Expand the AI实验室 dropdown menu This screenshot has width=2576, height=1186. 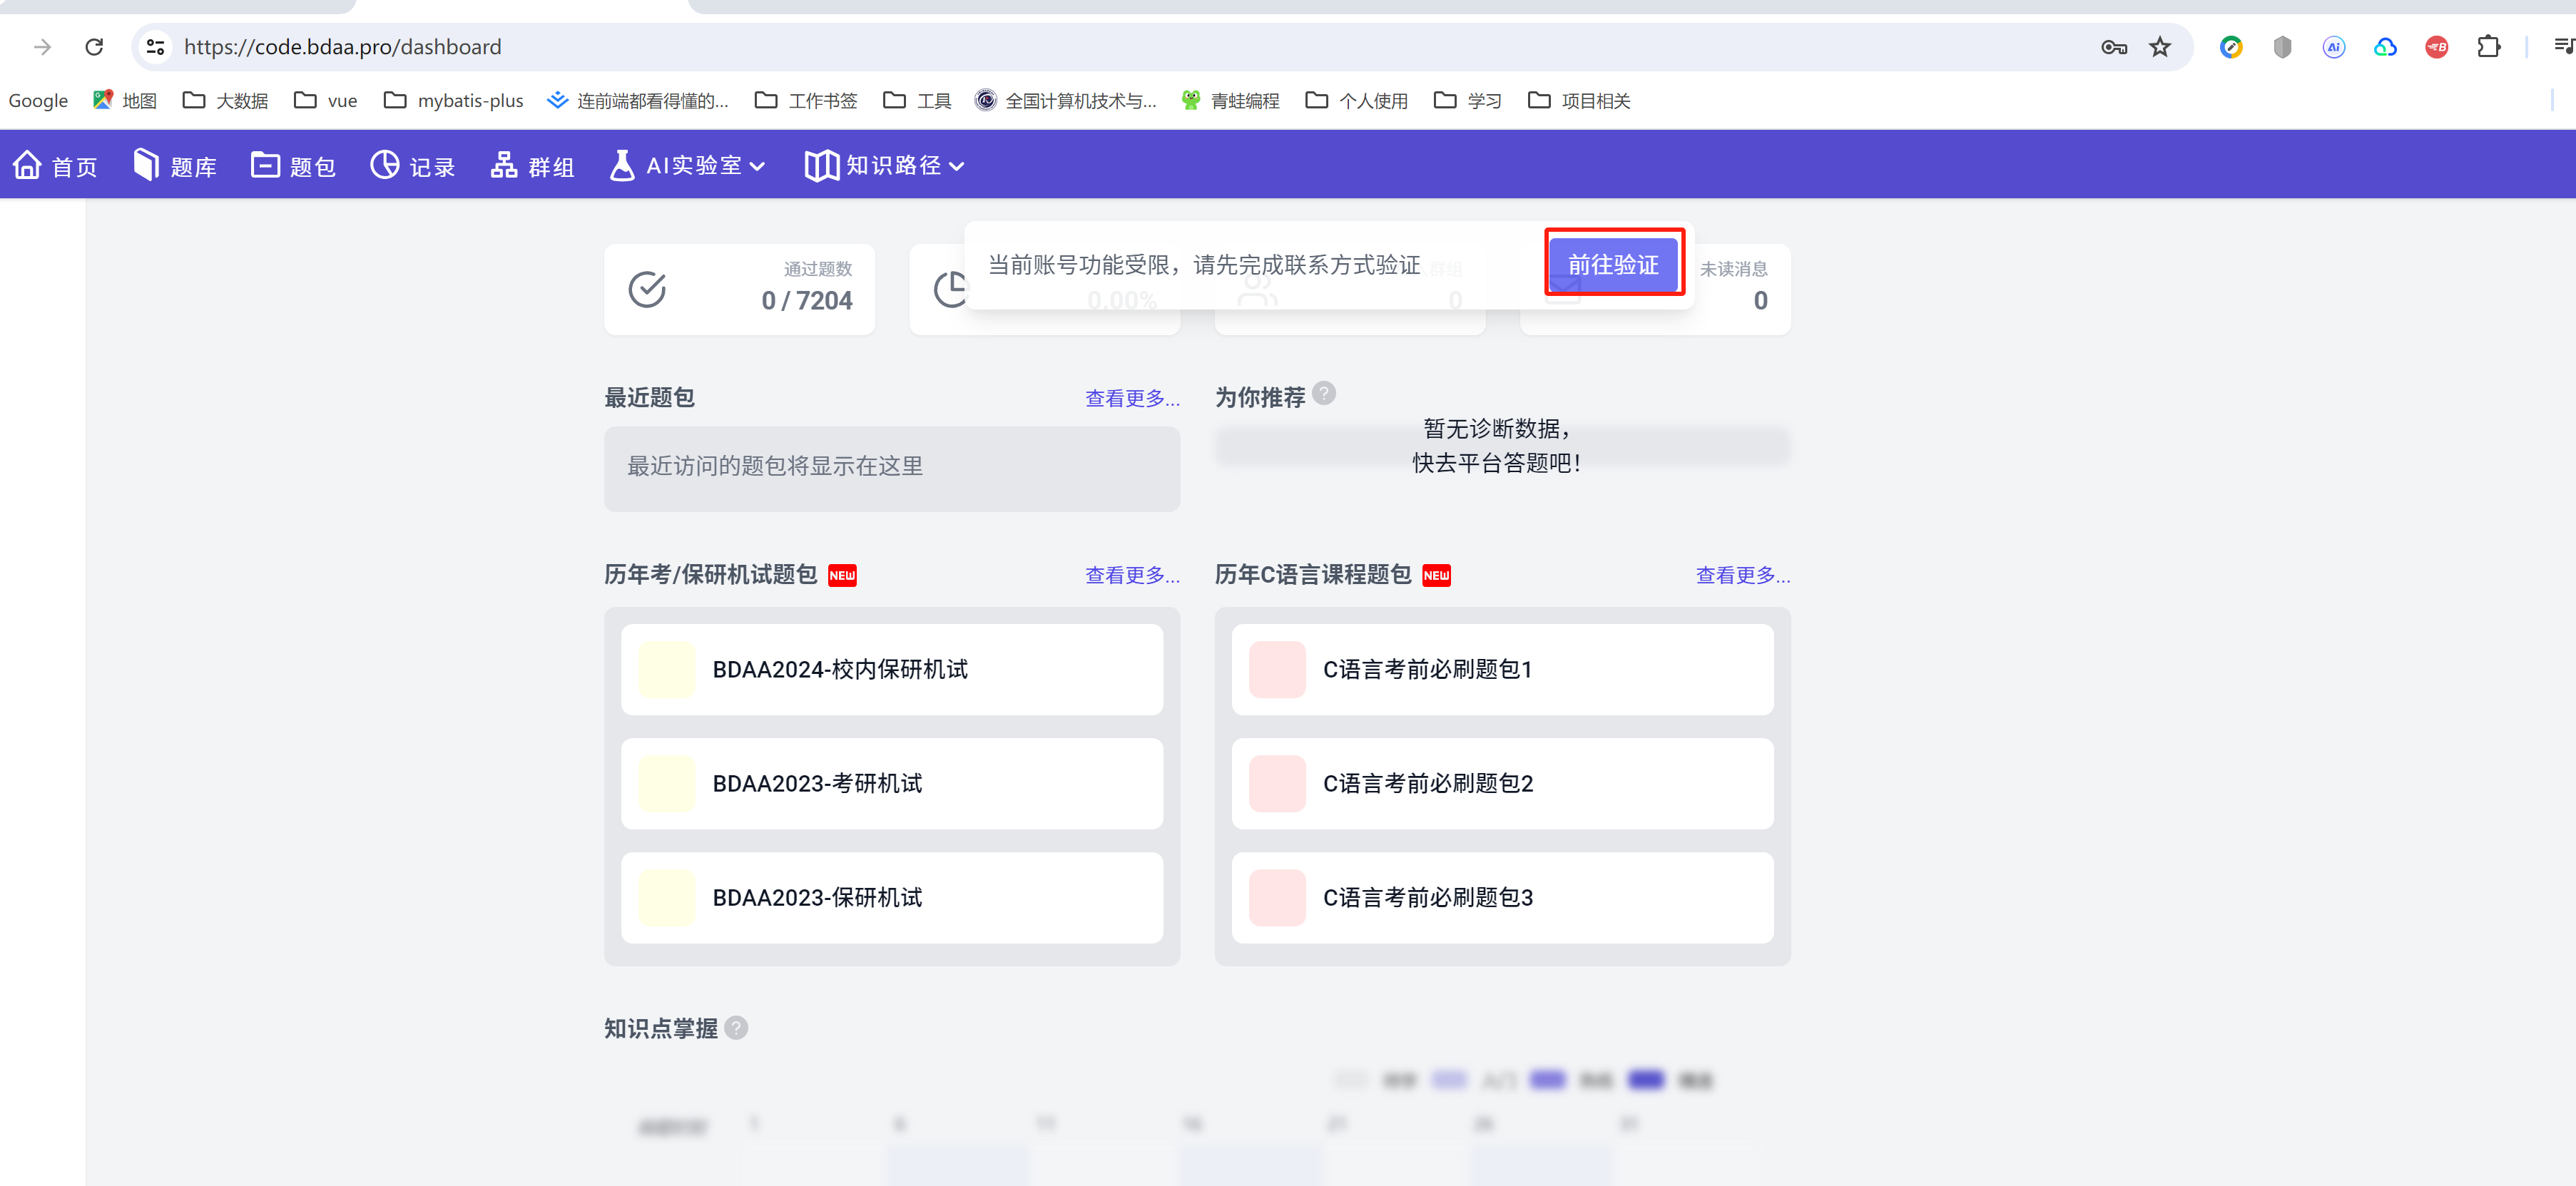705,166
